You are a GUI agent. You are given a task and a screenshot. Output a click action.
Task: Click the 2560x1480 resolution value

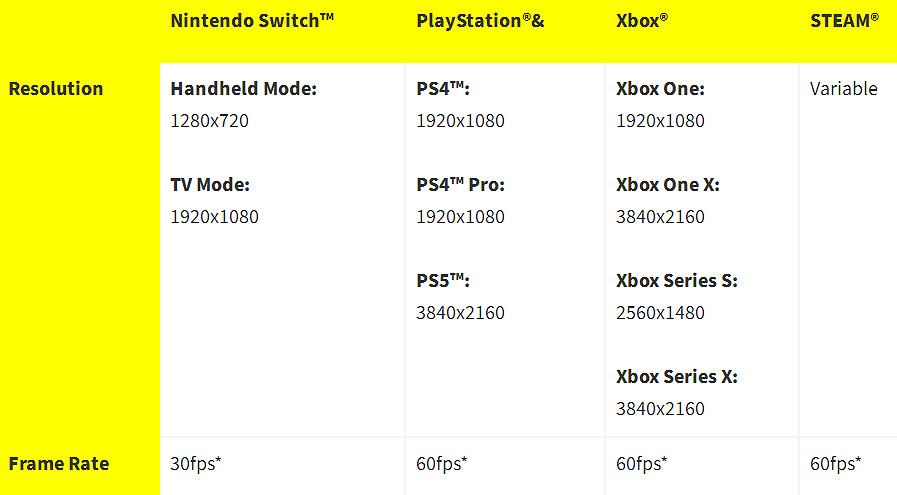[661, 313]
